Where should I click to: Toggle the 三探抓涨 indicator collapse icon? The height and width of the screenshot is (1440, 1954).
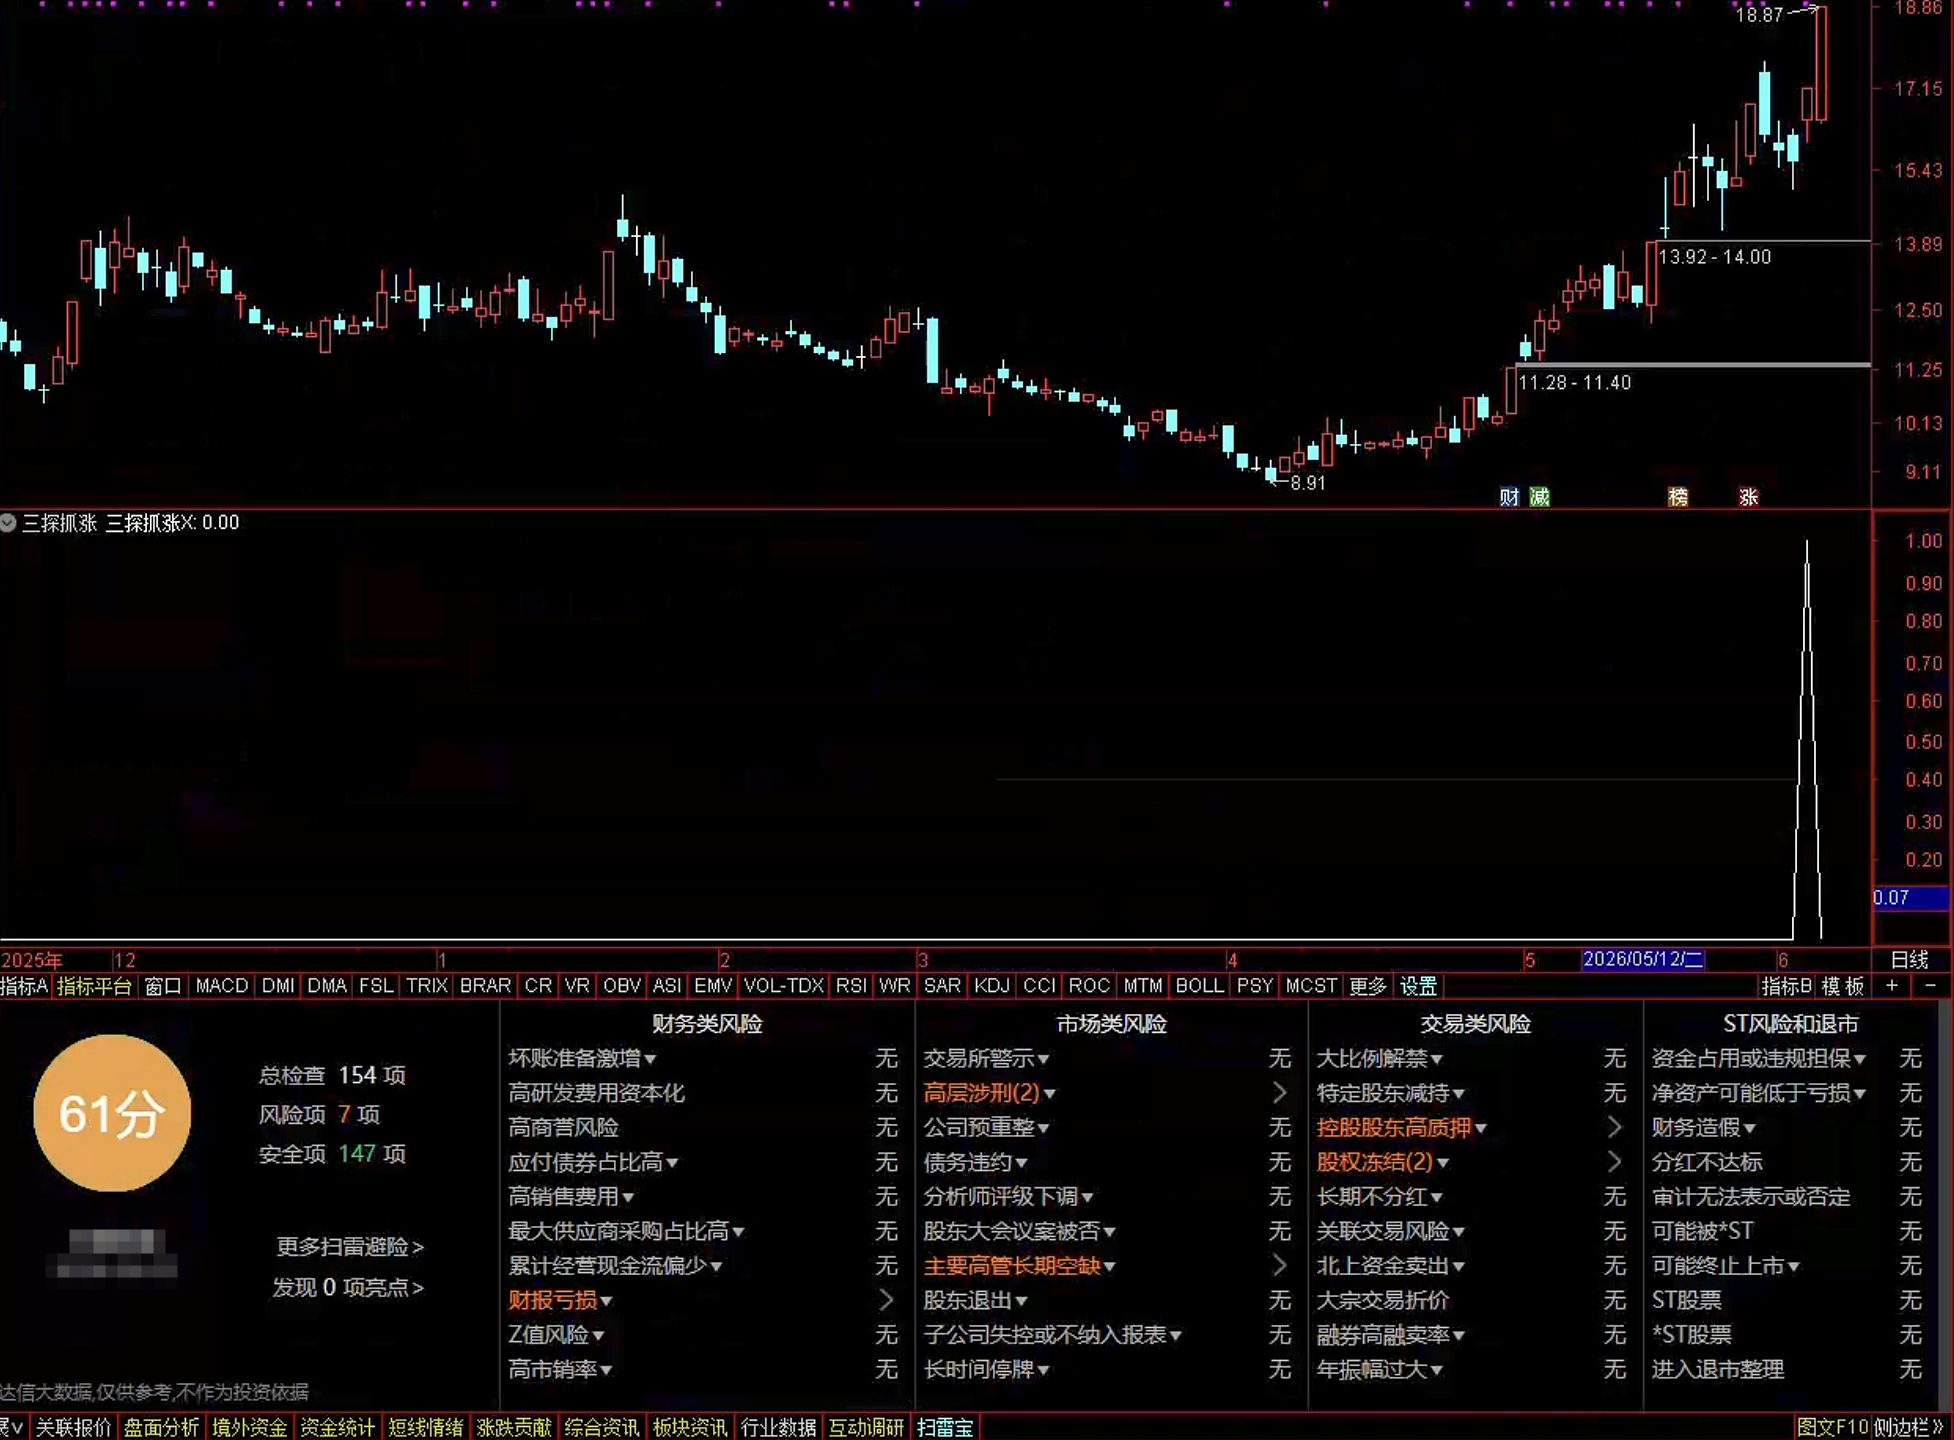click(9, 522)
